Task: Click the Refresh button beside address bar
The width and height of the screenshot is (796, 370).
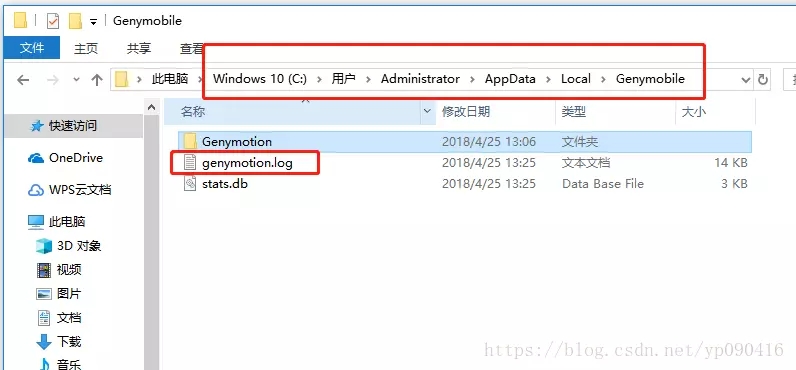Action: 762,80
